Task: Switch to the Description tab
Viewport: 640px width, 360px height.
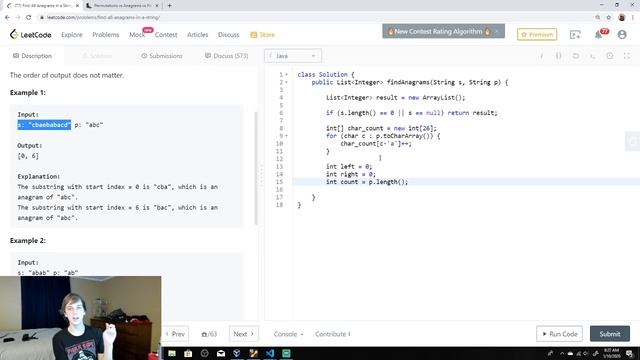Action: [x=32, y=56]
